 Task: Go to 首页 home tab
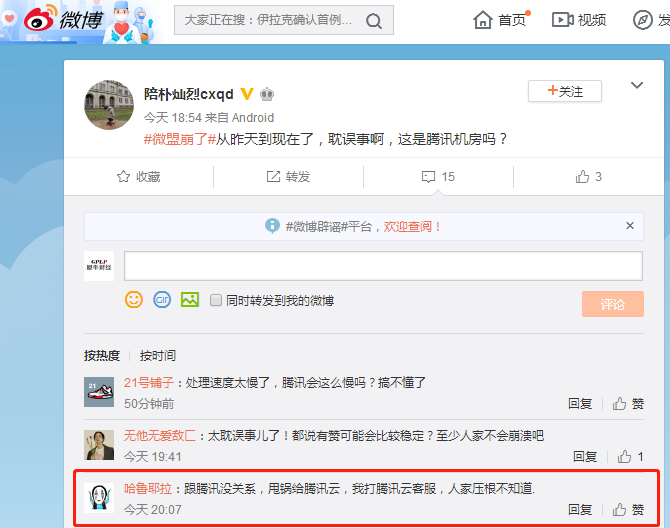pos(500,20)
